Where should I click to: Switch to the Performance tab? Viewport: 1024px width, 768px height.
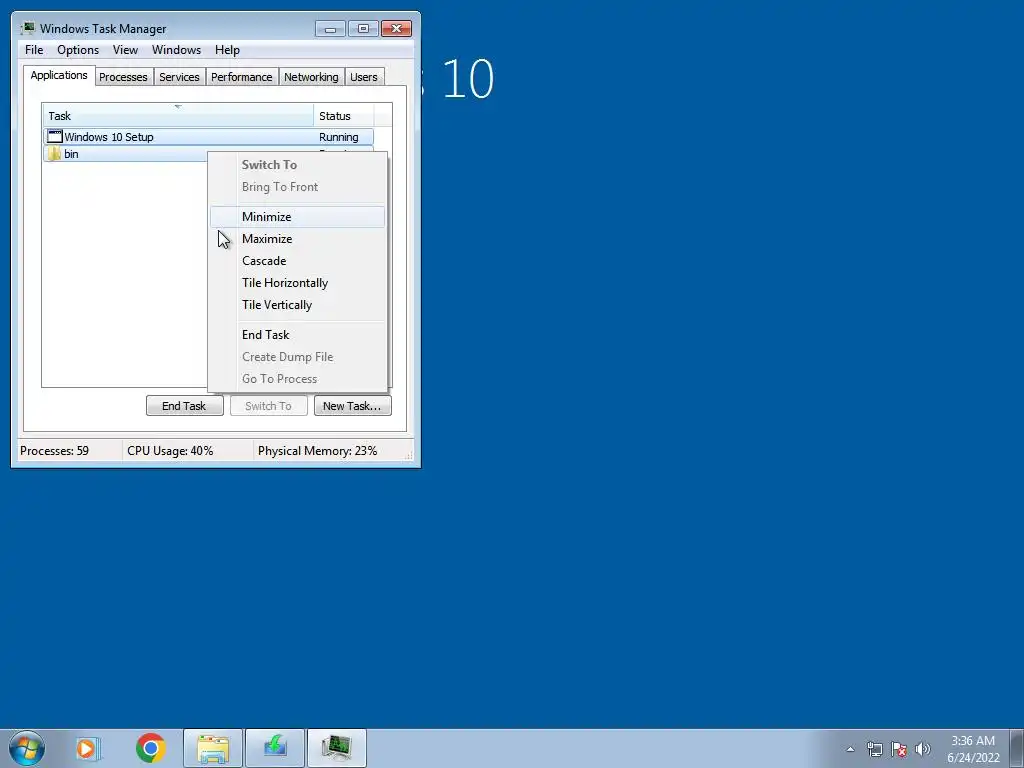tap(242, 77)
